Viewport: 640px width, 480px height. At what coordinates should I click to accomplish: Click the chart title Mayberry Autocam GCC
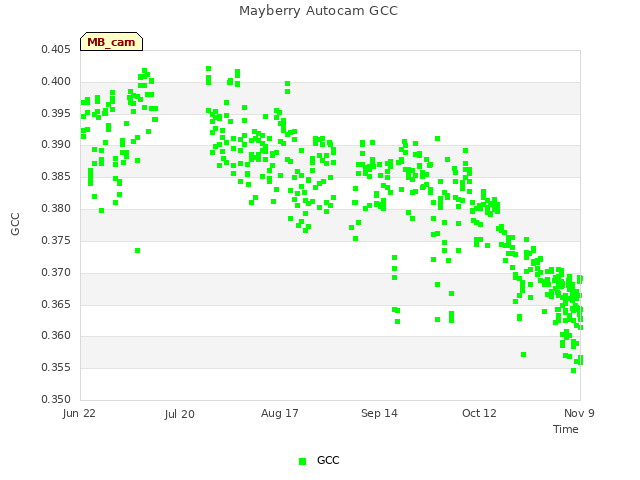pyautogui.click(x=318, y=11)
